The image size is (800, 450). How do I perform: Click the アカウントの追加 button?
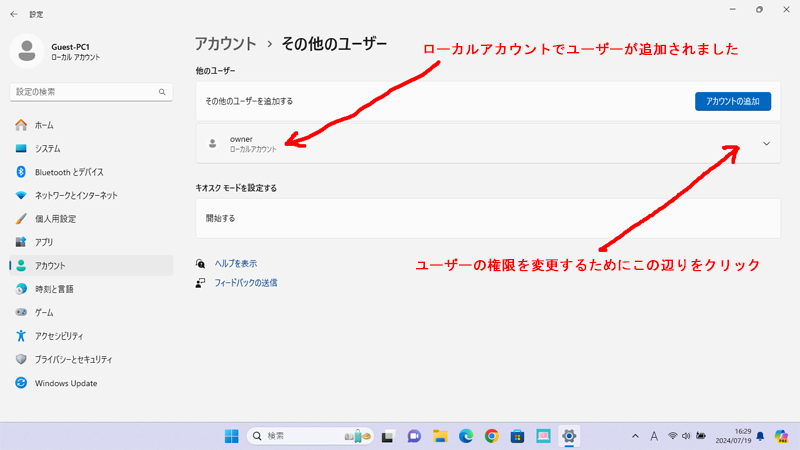coord(732,101)
